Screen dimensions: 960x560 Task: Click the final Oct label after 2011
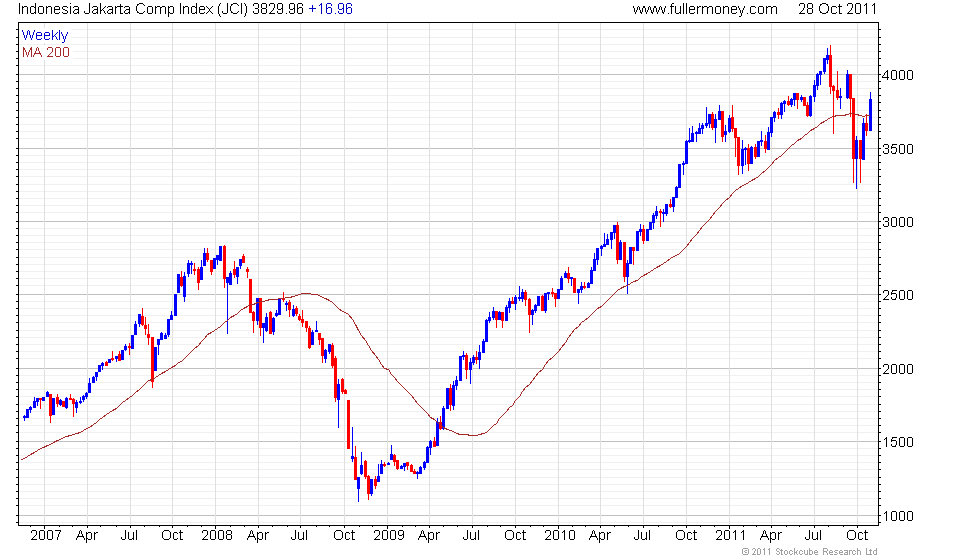tap(857, 536)
